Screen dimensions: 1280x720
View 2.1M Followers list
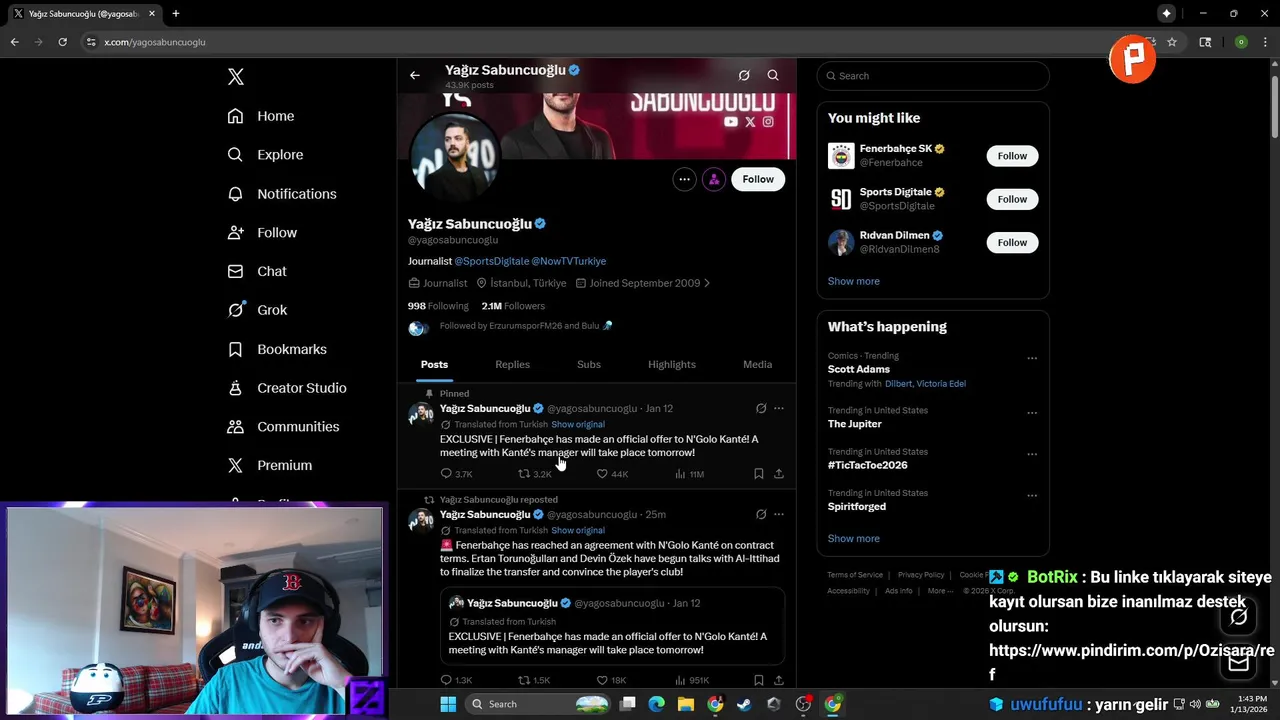coord(513,306)
